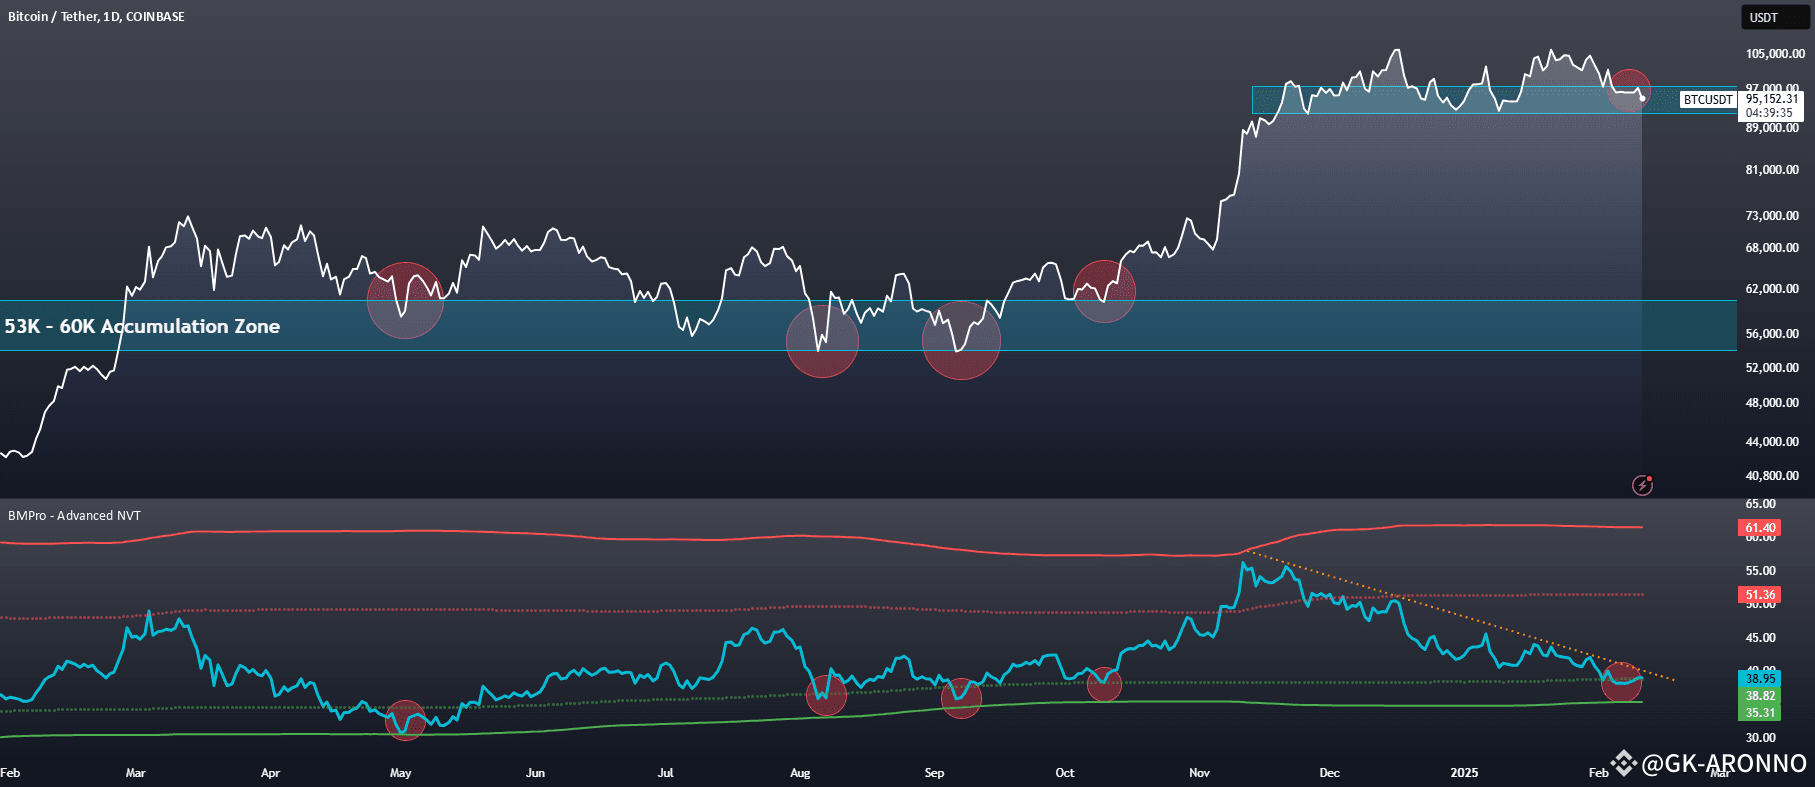The image size is (1815, 787).
Task: Click 45.00 on the NVT scale
Action: (1760, 638)
